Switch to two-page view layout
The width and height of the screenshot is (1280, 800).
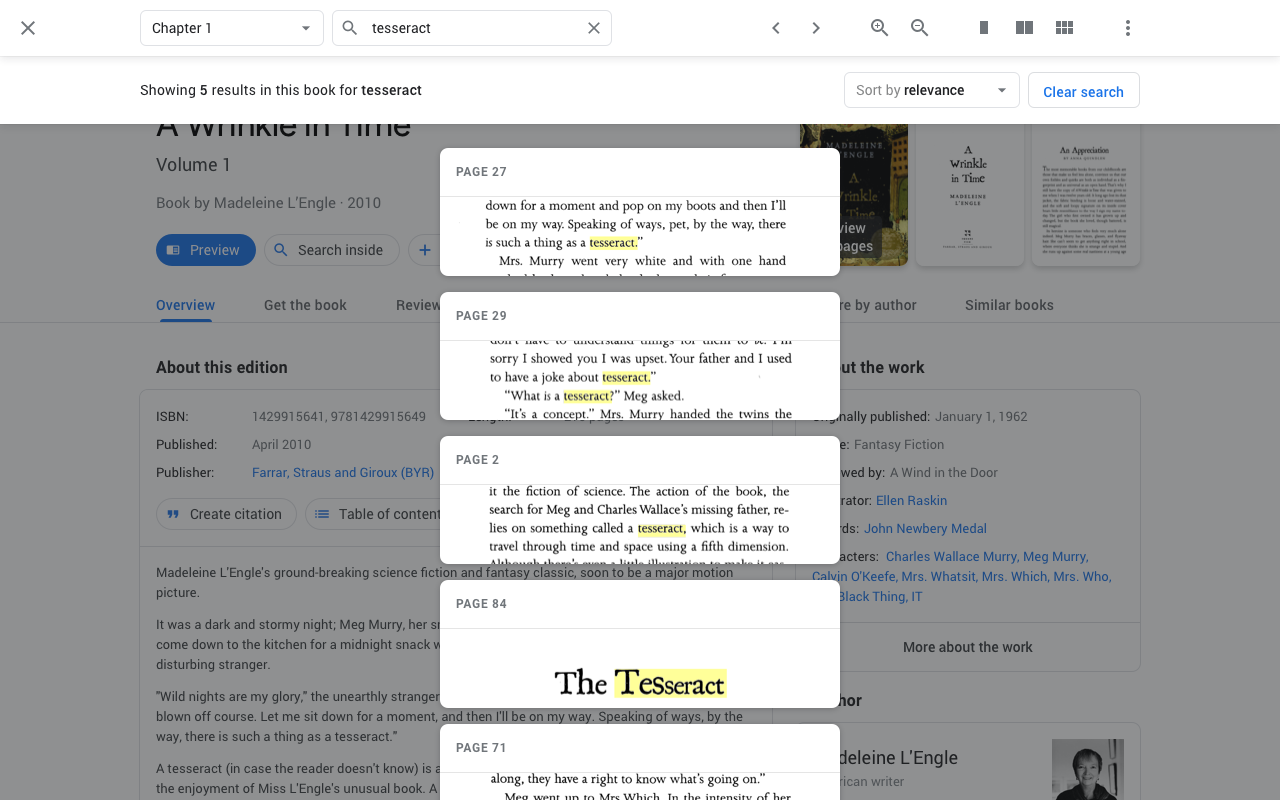tap(1023, 27)
